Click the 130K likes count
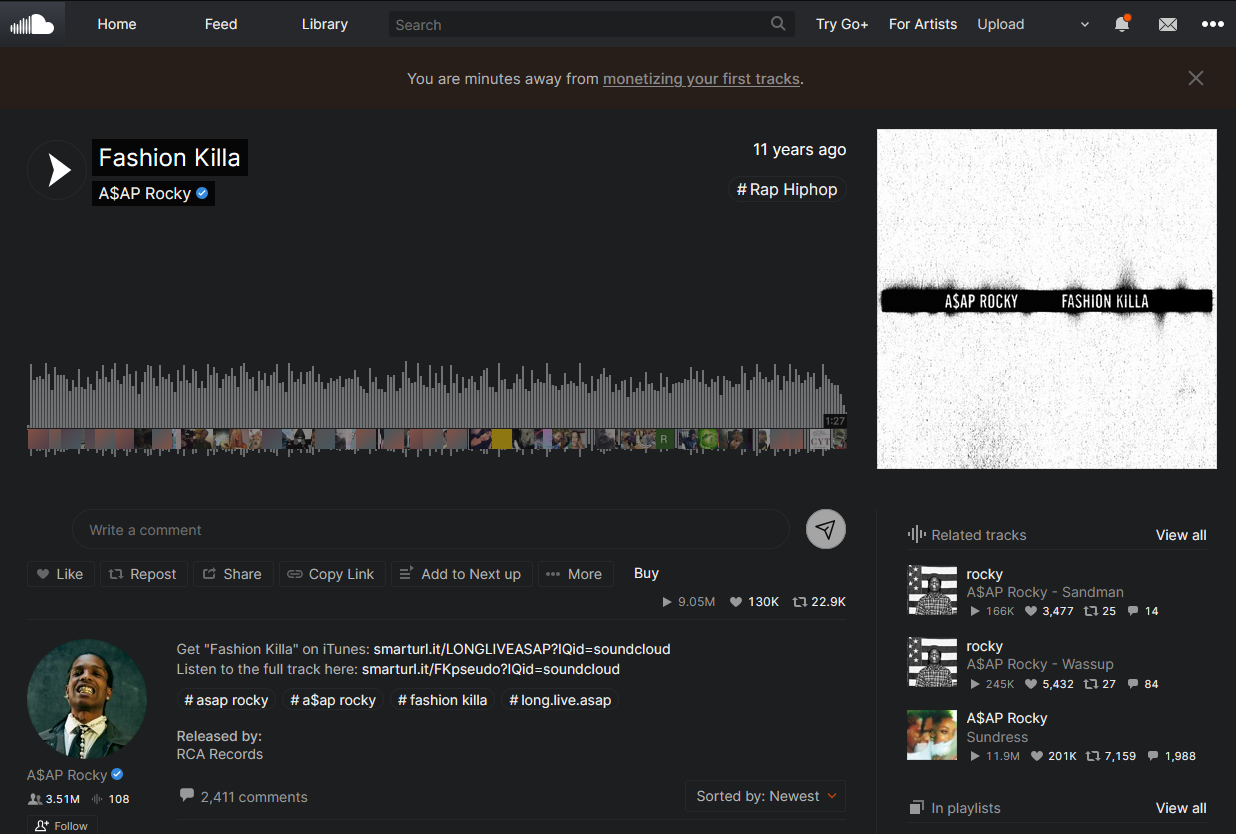This screenshot has height=834, width=1236. point(755,602)
